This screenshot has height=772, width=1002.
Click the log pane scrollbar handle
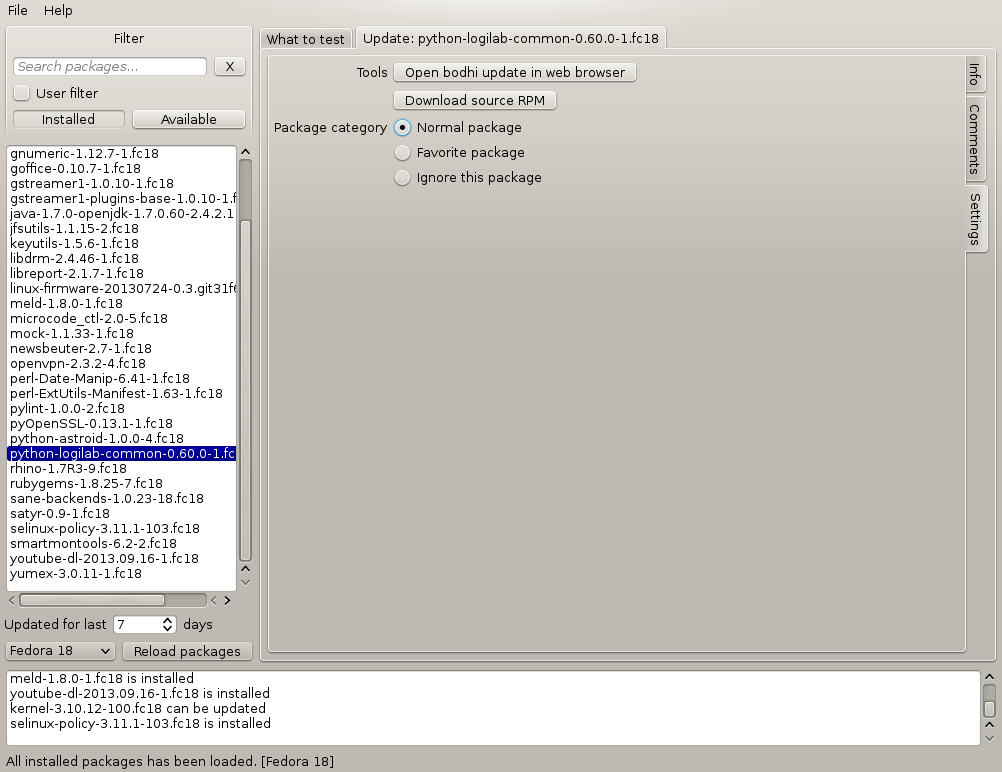click(x=989, y=708)
